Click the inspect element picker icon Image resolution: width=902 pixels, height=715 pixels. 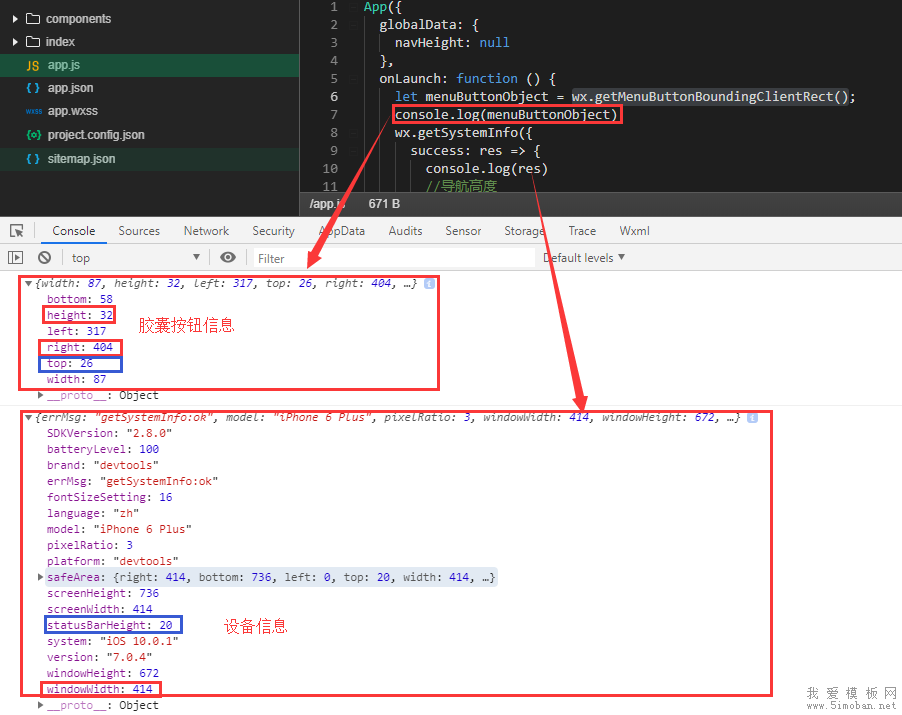pos(17,231)
